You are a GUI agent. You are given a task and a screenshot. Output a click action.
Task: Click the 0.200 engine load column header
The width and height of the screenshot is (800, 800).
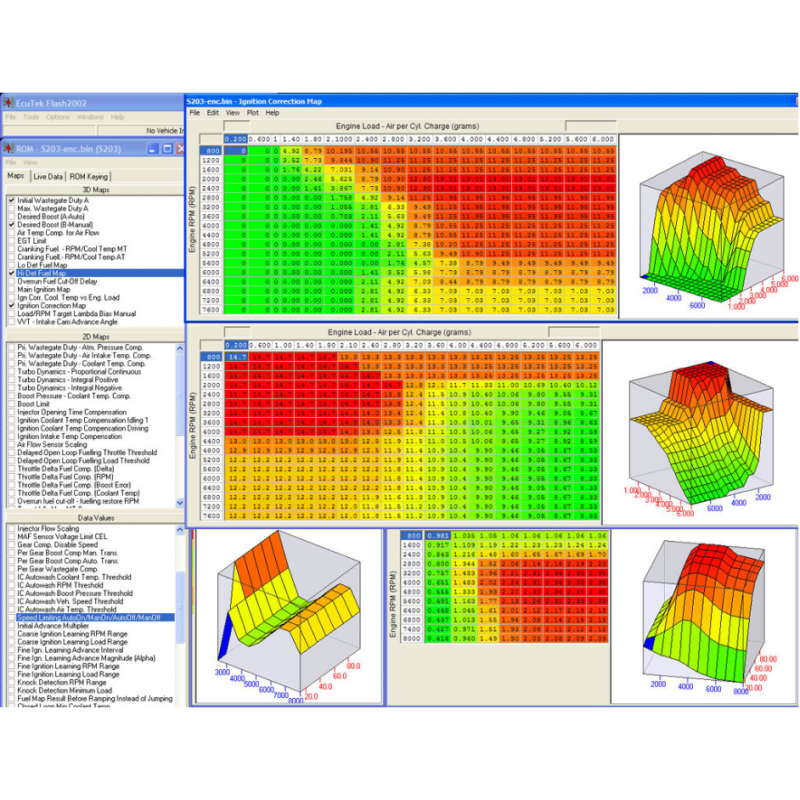pyautogui.click(x=235, y=139)
